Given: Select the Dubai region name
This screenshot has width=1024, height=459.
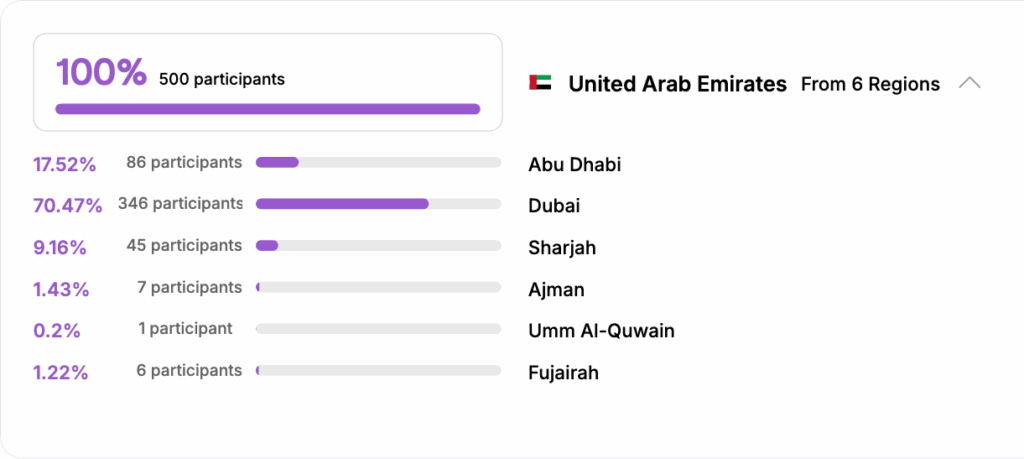Looking at the screenshot, I should point(554,206).
